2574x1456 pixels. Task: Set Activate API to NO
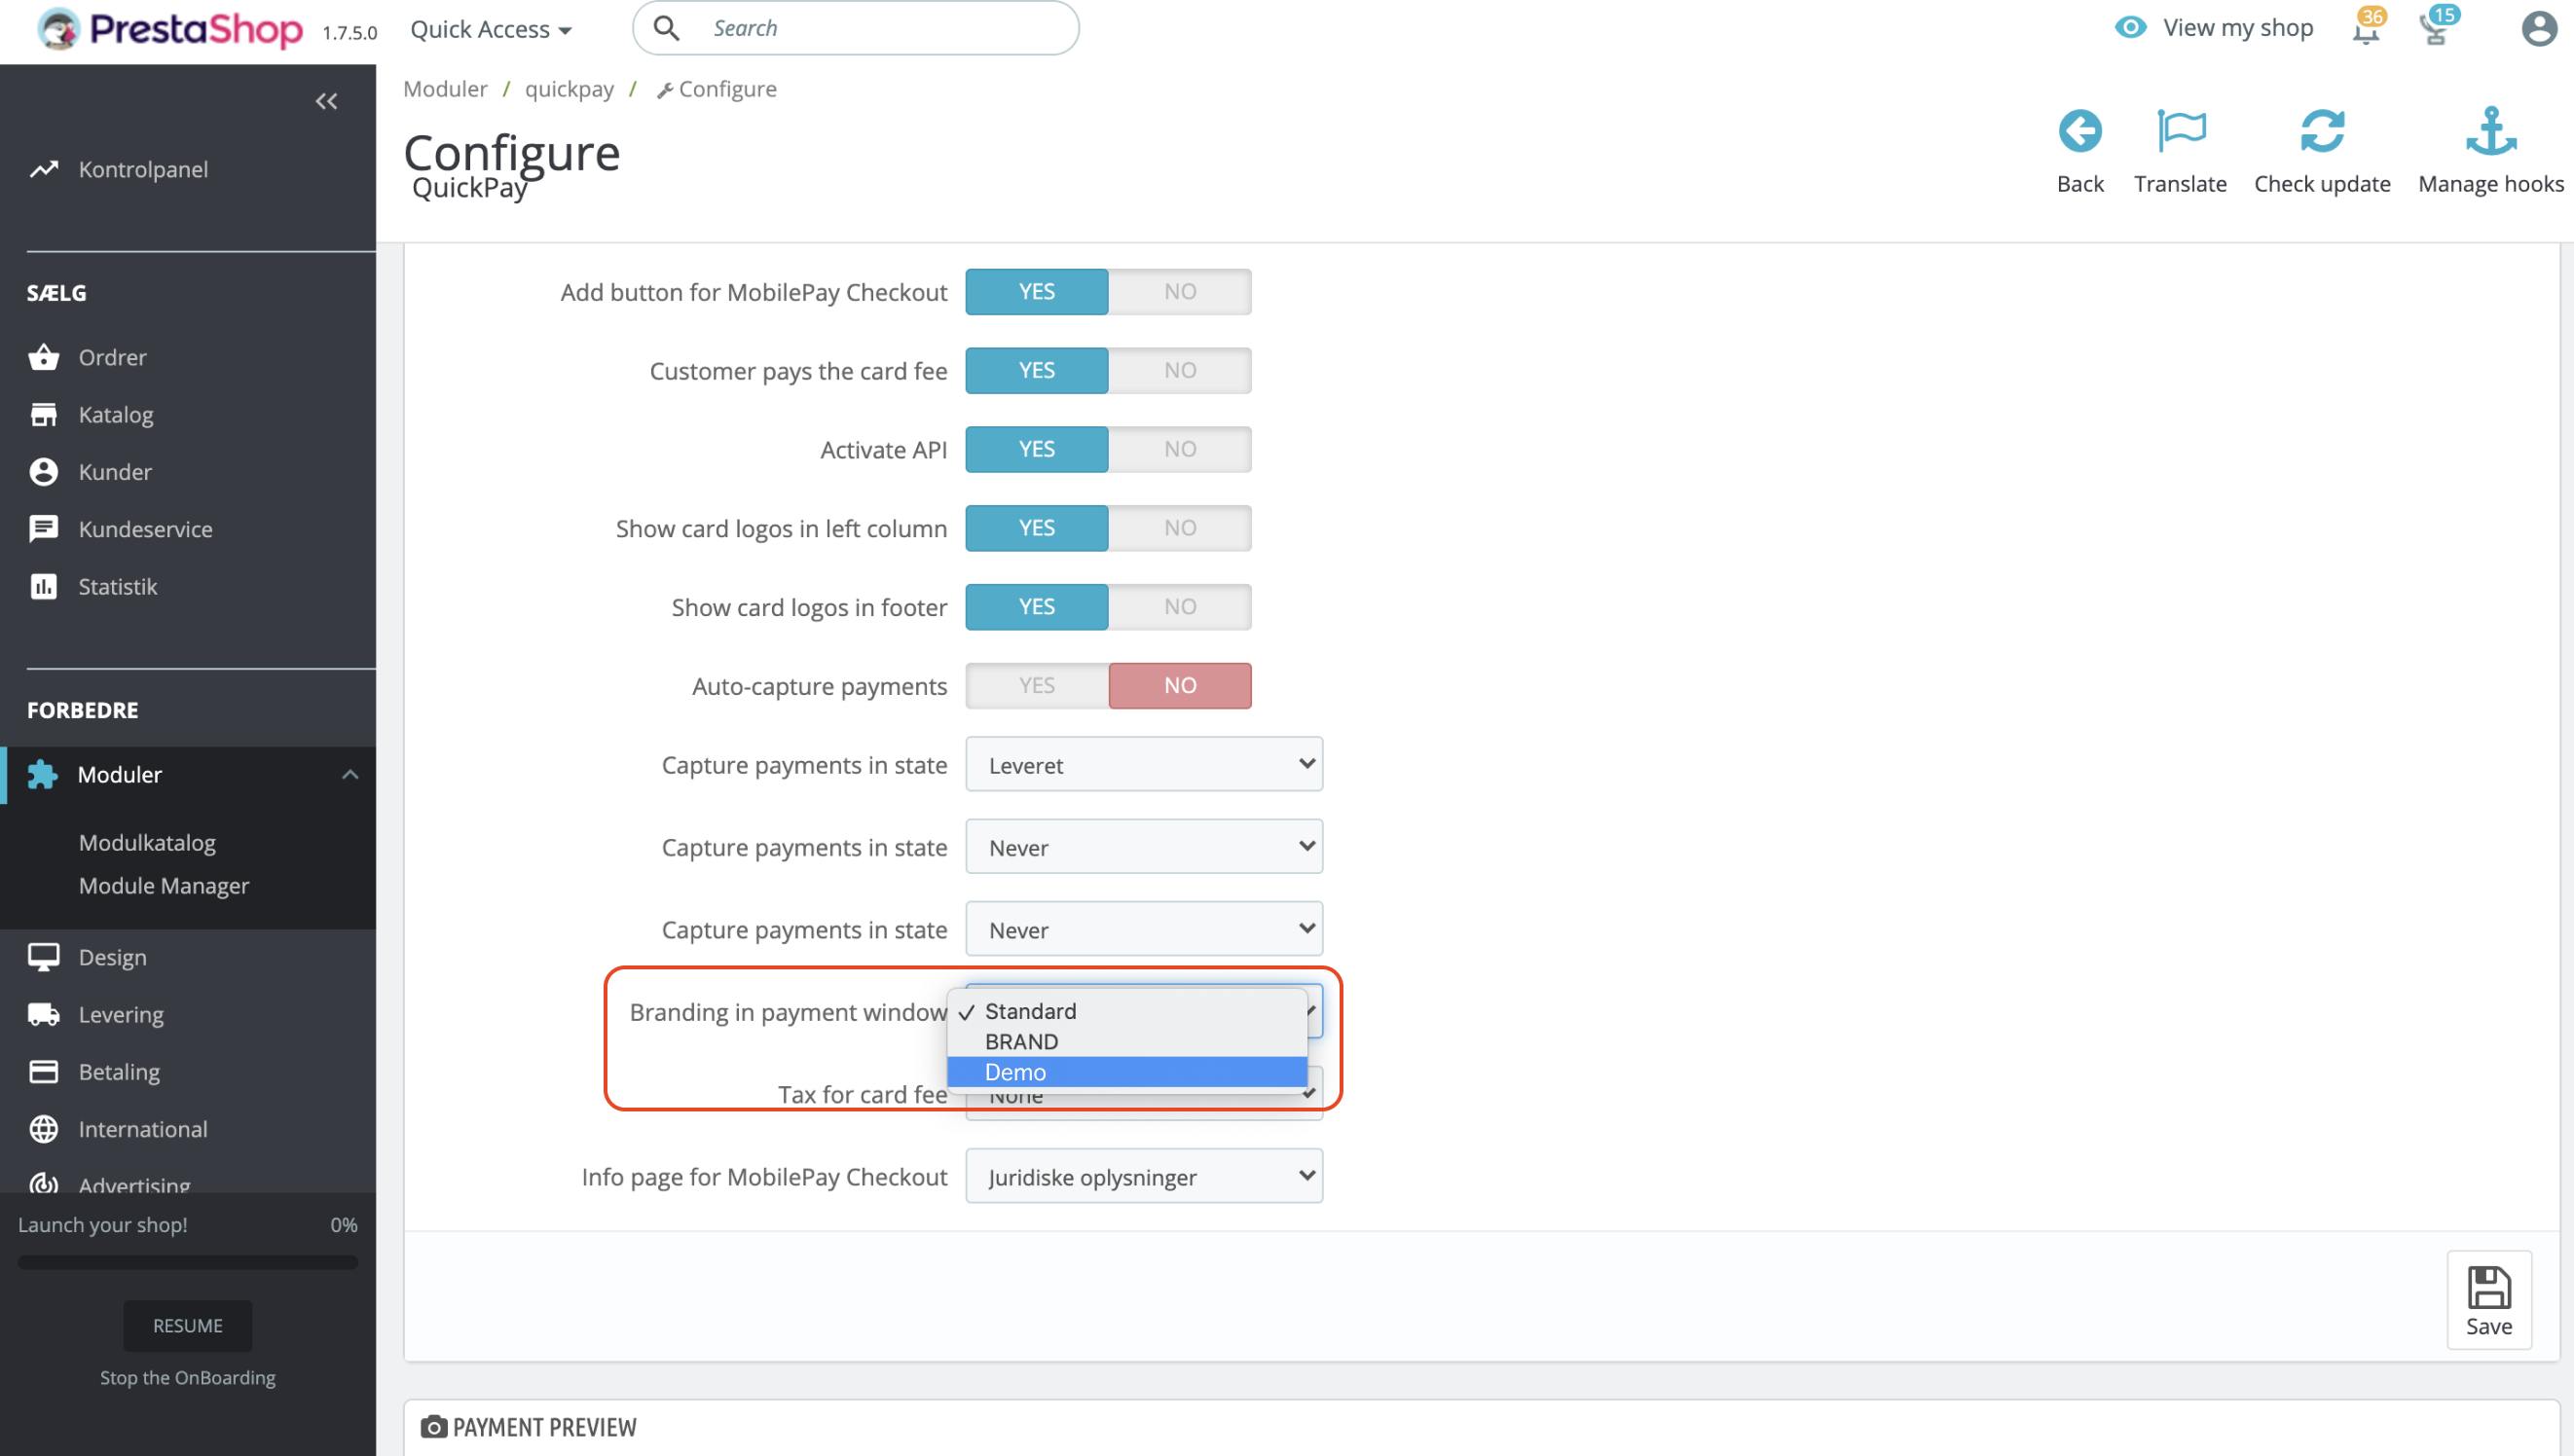coord(1179,449)
